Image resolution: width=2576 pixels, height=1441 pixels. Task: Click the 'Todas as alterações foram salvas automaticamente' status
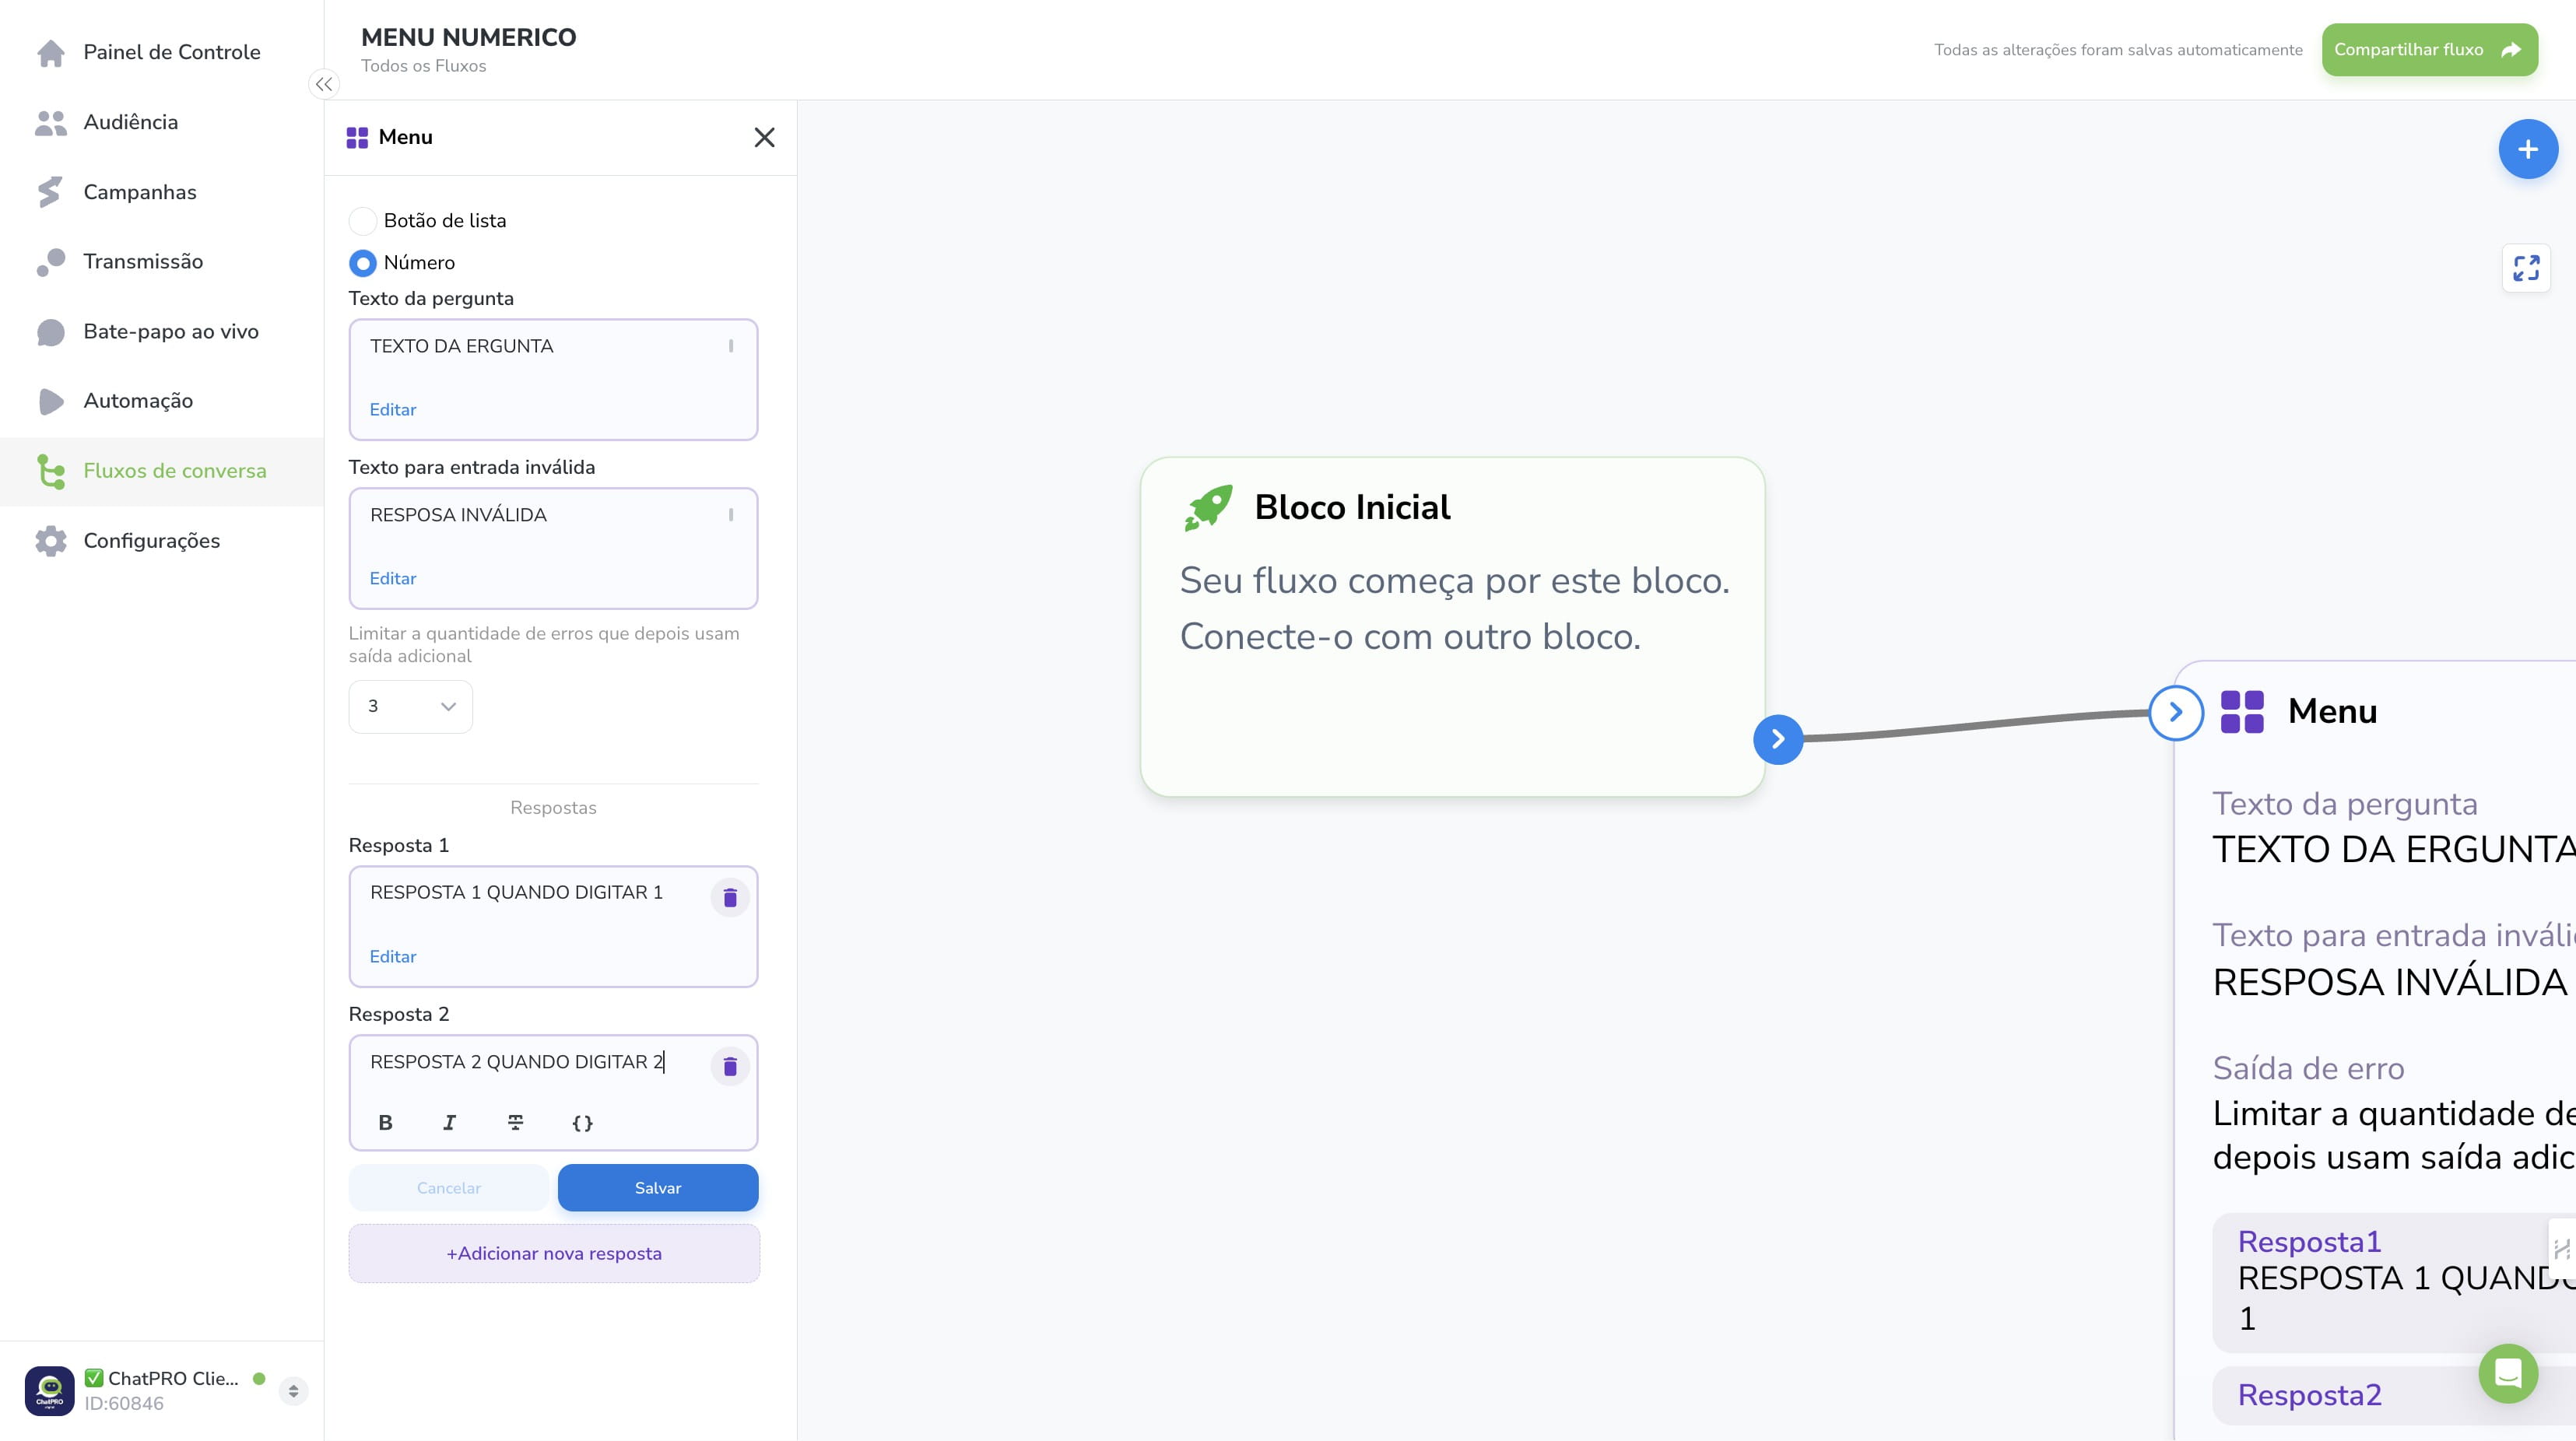tap(2118, 50)
